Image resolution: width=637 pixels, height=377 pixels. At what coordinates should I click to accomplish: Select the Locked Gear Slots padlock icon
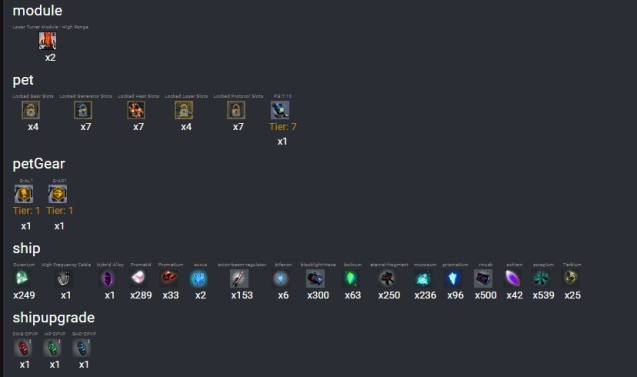tap(30, 110)
